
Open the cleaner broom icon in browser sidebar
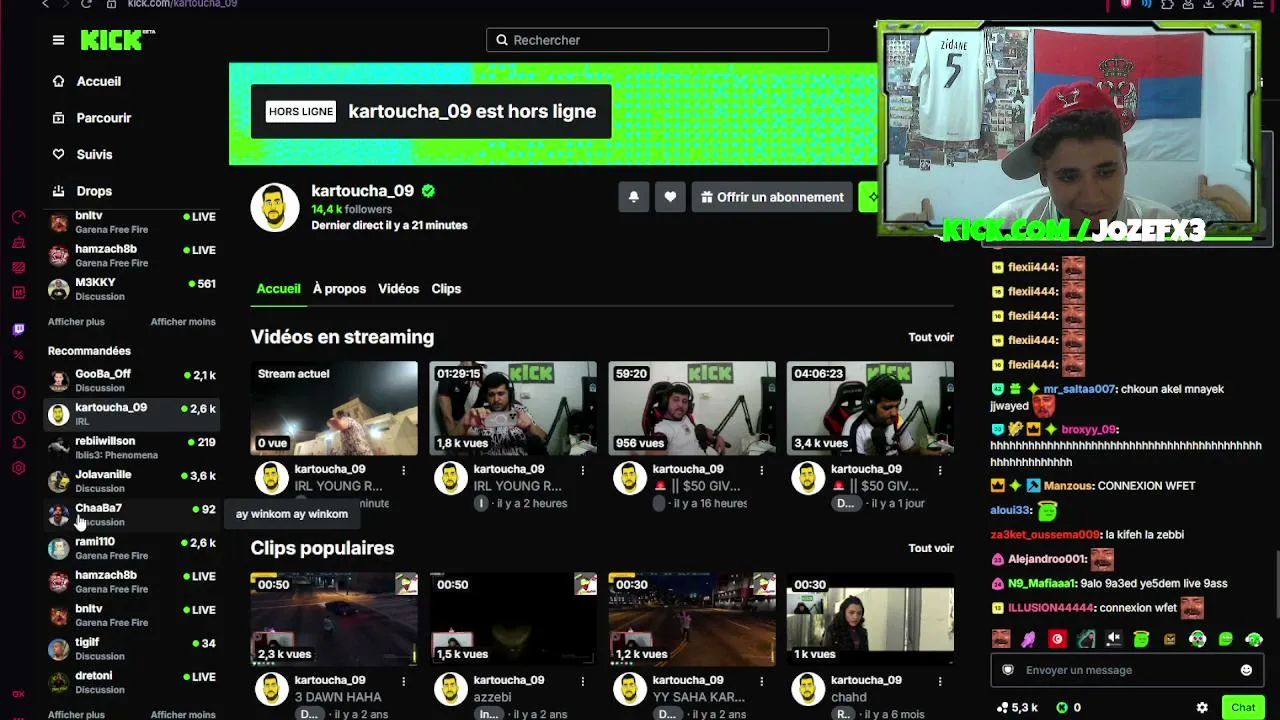[18, 243]
